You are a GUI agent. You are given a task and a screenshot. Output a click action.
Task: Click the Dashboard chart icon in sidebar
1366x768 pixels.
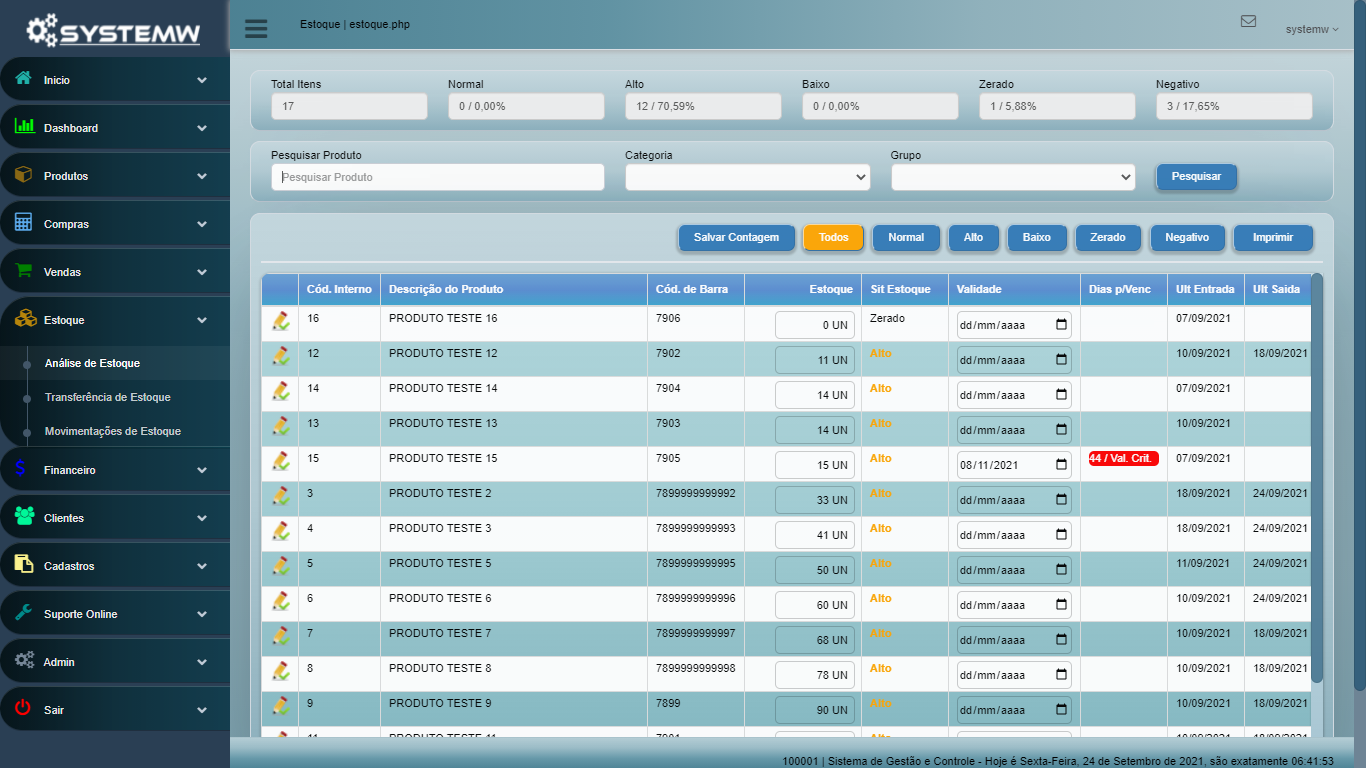(x=24, y=127)
